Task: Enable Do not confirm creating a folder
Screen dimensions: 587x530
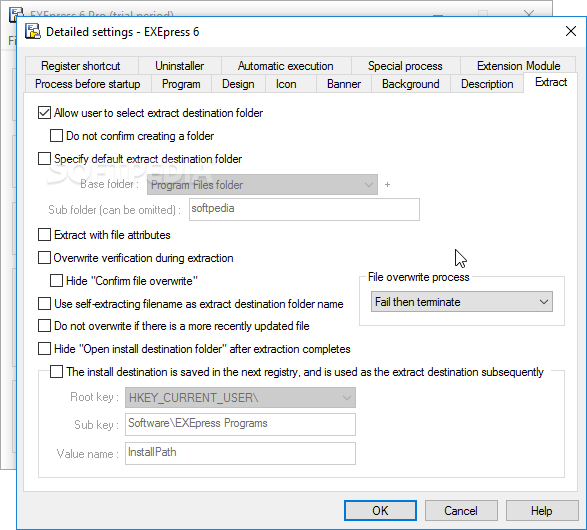Action: pyautogui.click(x=57, y=135)
